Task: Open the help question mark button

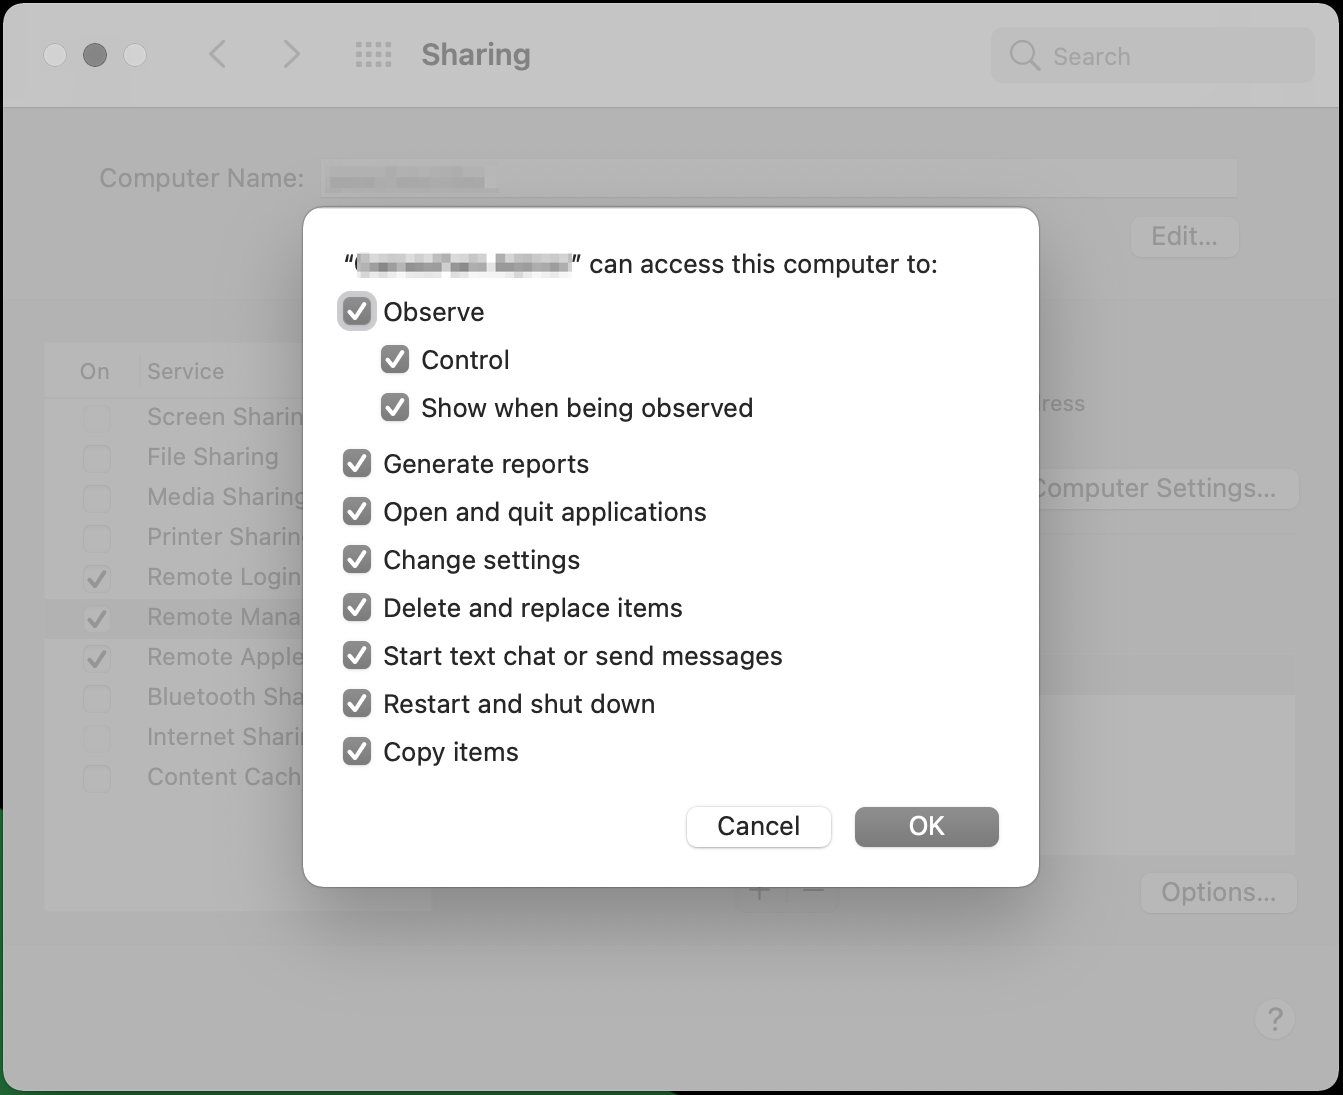Action: (x=1274, y=1019)
